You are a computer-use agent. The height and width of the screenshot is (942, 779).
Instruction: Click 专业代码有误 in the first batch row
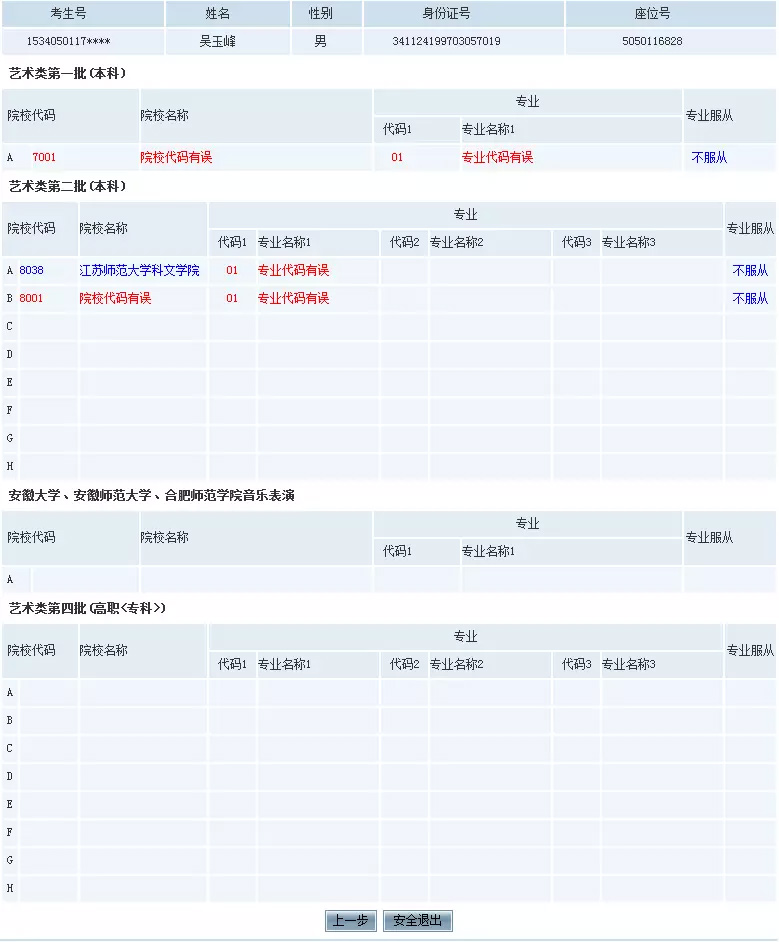click(497, 157)
